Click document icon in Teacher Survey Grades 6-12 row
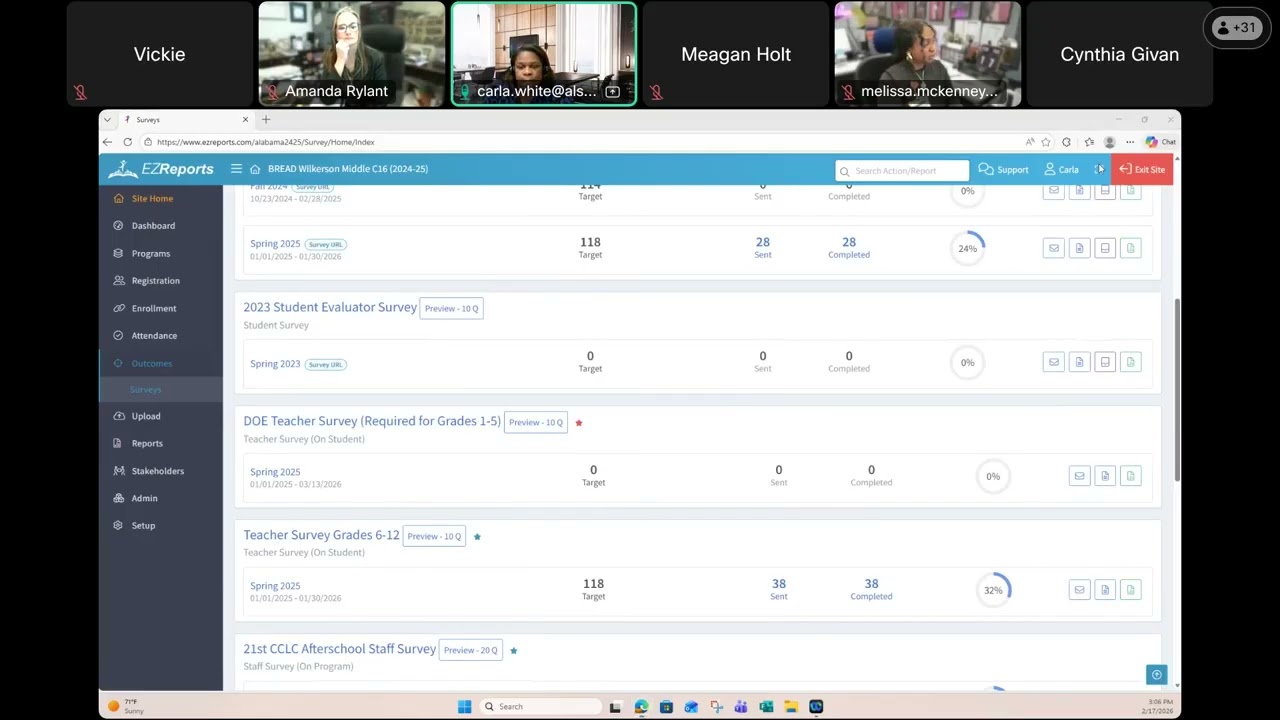Viewport: 1280px width, 720px height. 1105,590
